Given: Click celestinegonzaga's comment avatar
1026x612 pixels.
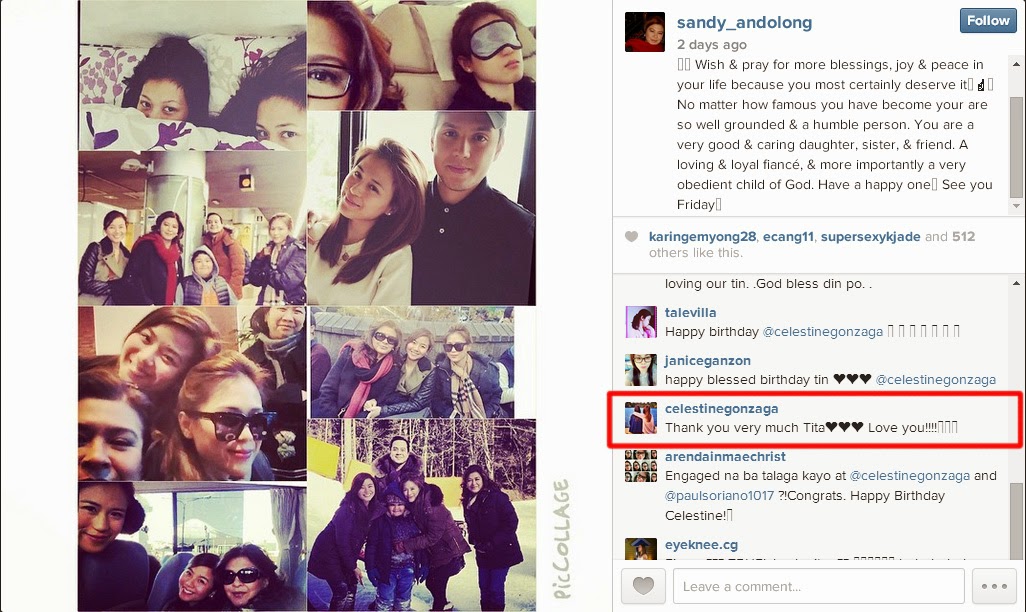Looking at the screenshot, I should [641, 418].
